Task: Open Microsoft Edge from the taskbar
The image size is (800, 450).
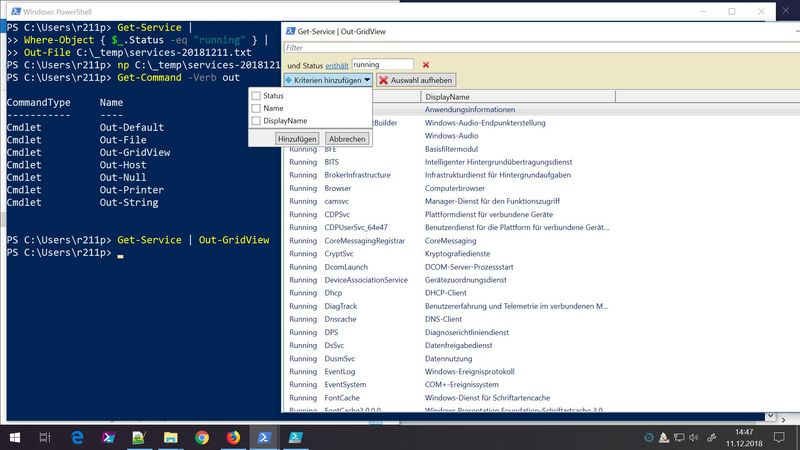Action: click(77, 437)
